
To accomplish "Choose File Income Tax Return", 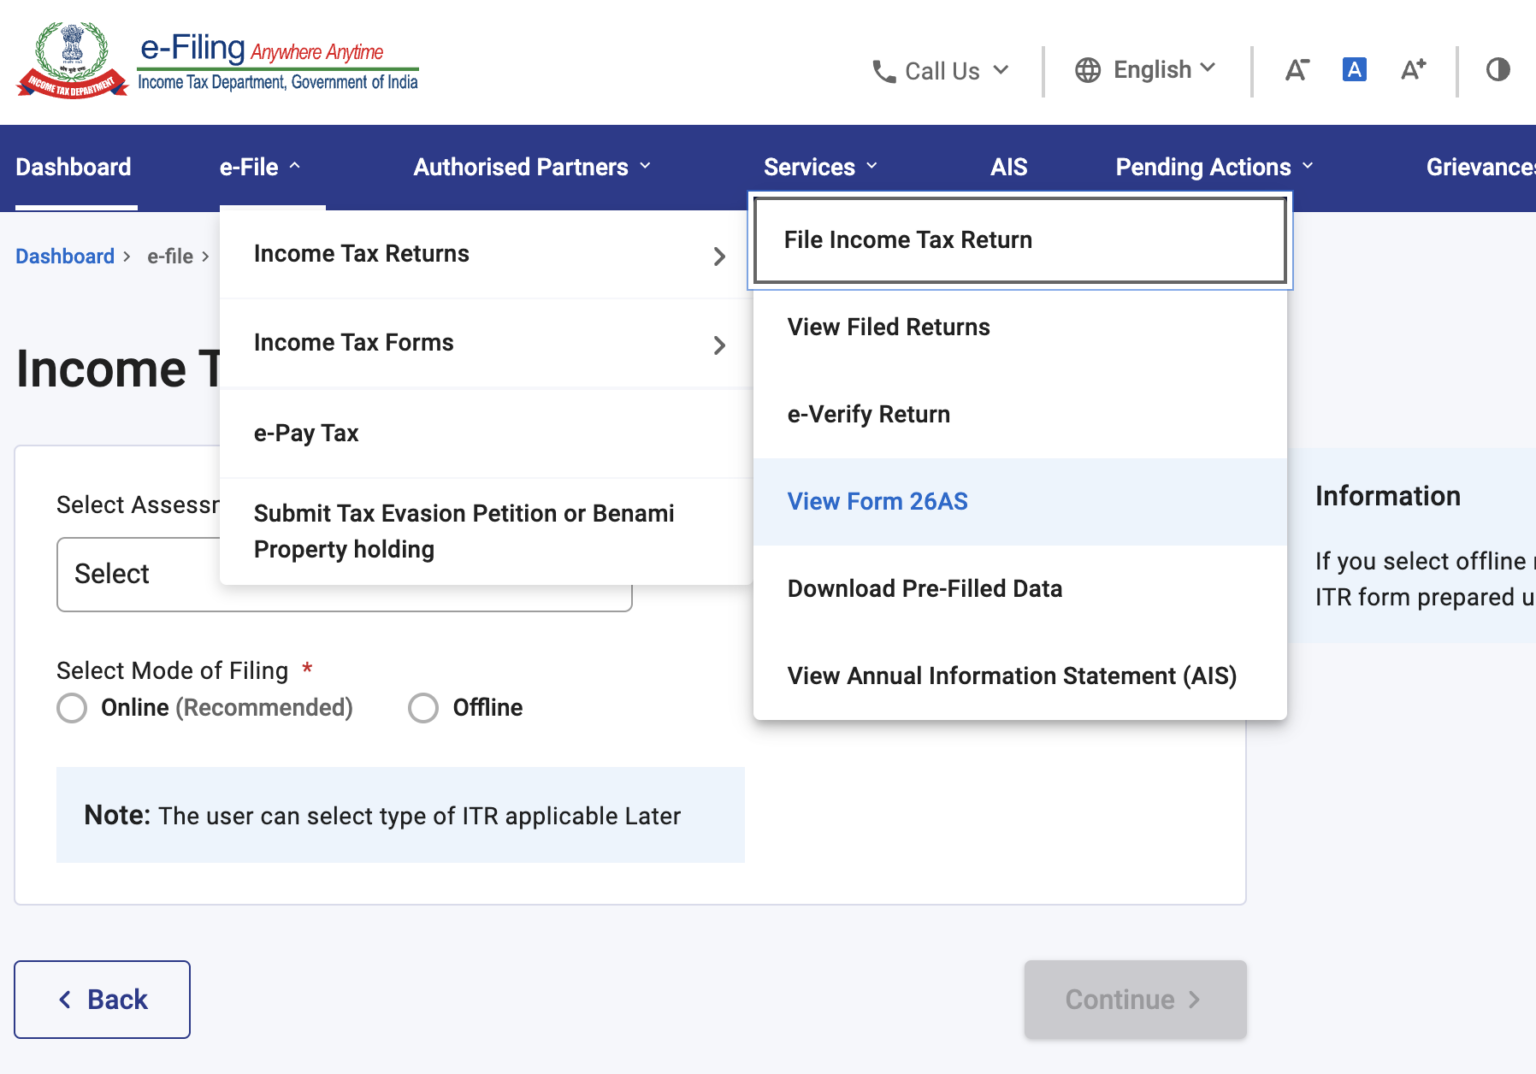I will coord(1020,240).
